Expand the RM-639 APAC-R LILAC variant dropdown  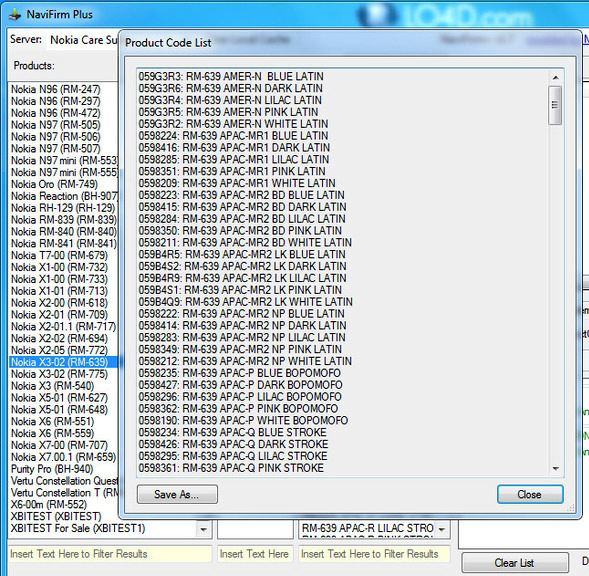tap(442, 529)
